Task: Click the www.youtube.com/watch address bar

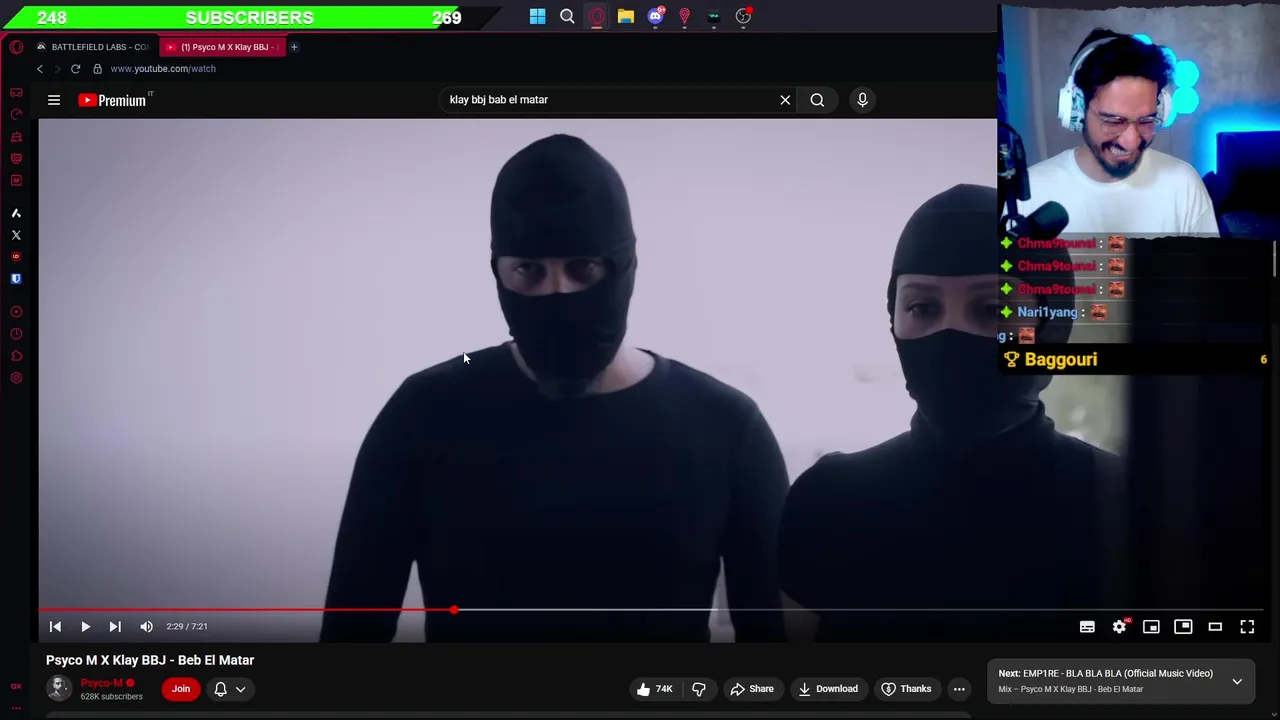Action: point(163,69)
